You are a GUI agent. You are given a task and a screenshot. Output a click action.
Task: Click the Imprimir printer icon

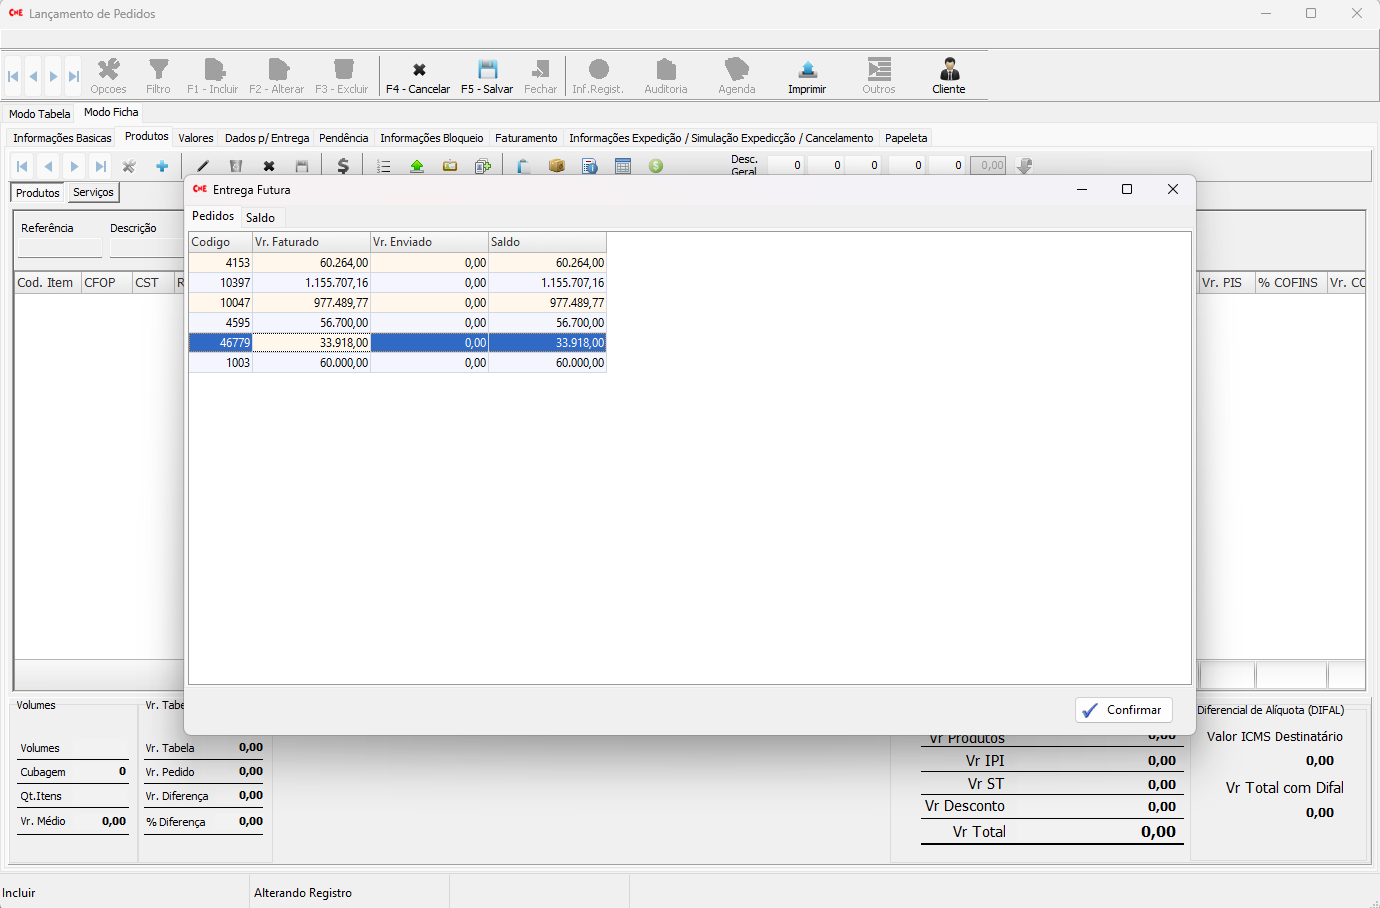tap(807, 71)
